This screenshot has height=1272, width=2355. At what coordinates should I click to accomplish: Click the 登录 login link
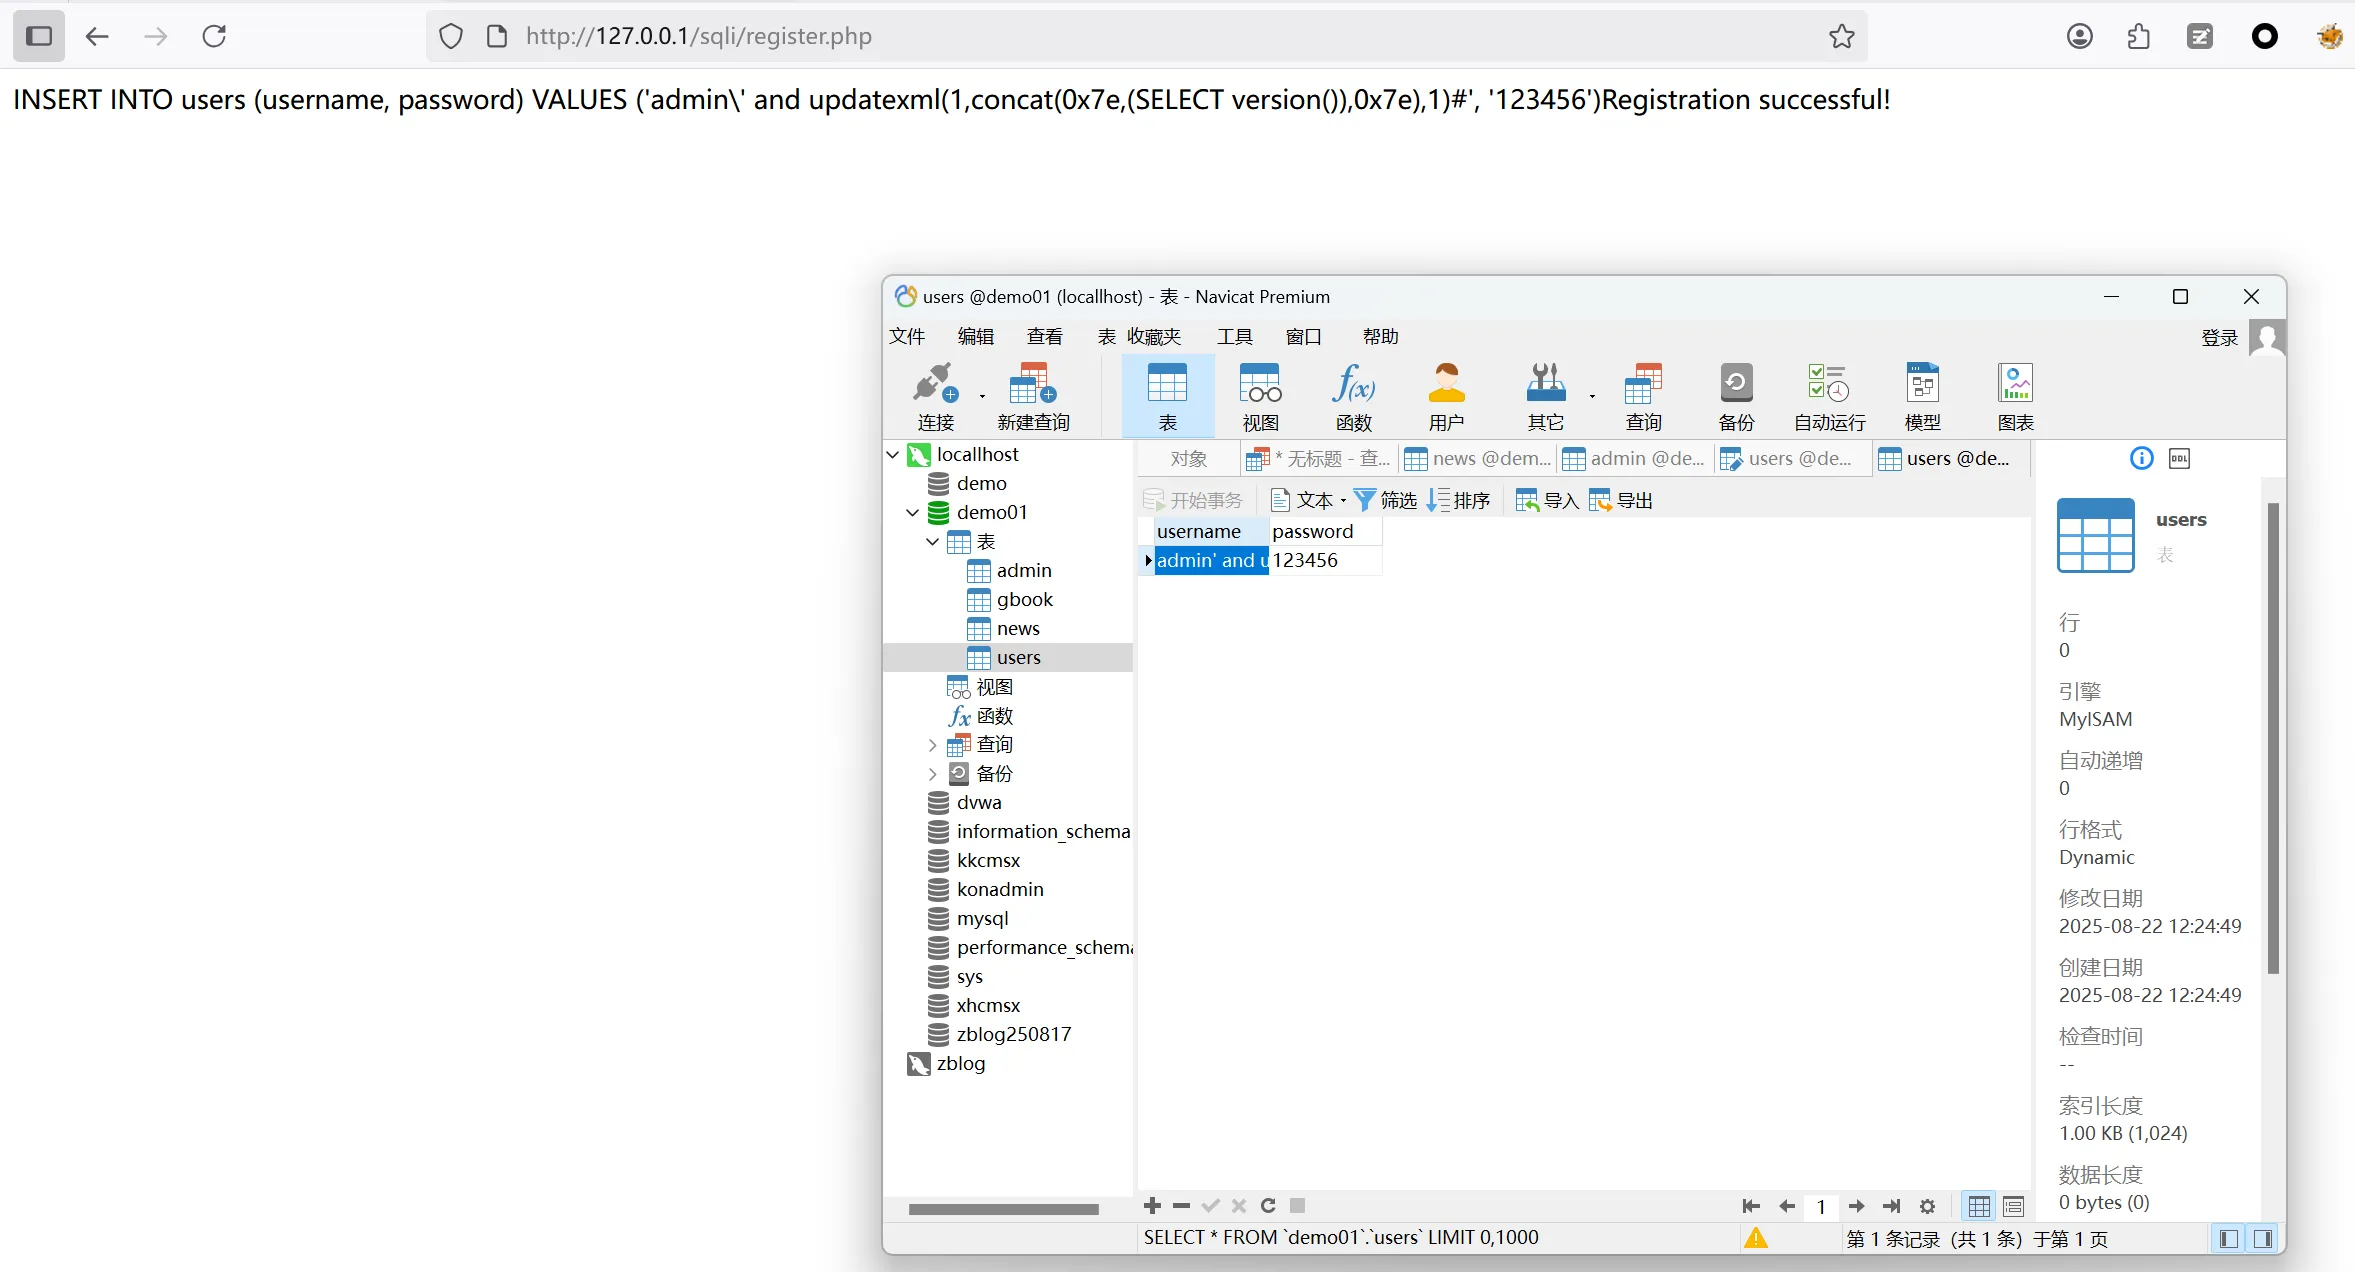click(x=2219, y=338)
